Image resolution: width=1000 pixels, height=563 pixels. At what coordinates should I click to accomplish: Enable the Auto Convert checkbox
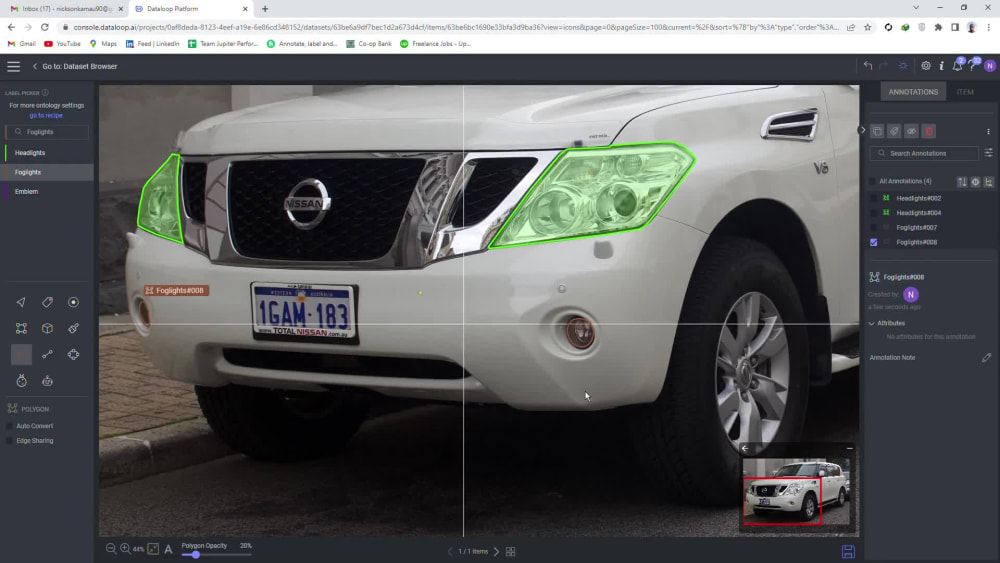click(10, 426)
